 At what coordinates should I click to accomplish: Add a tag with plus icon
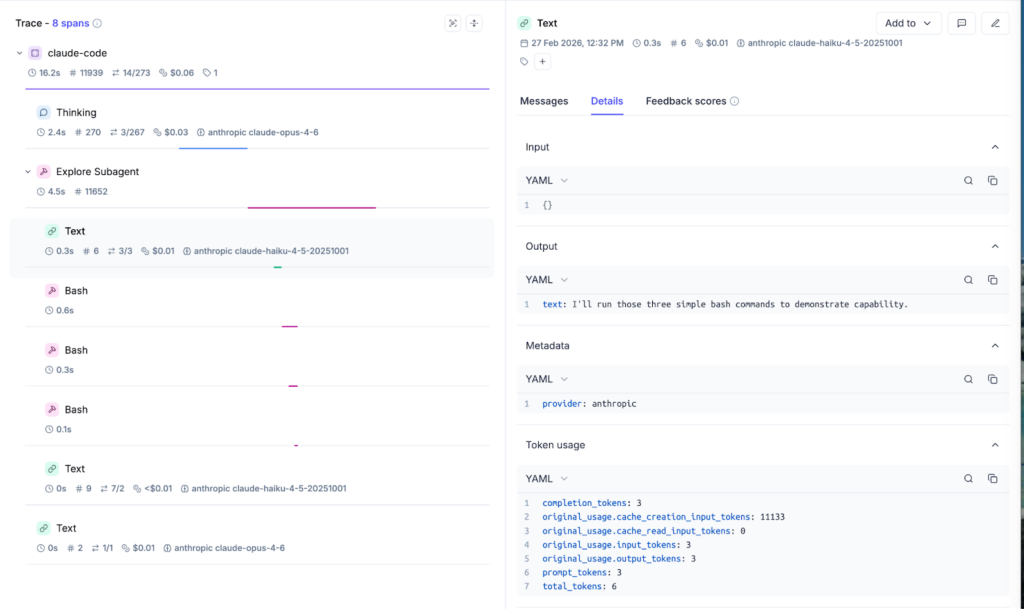[543, 62]
